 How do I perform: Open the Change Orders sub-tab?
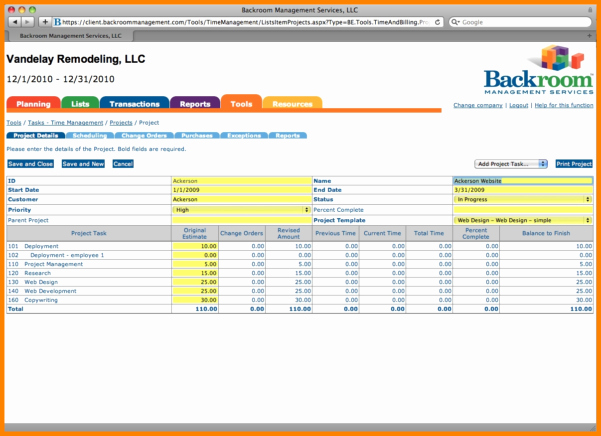pos(144,136)
